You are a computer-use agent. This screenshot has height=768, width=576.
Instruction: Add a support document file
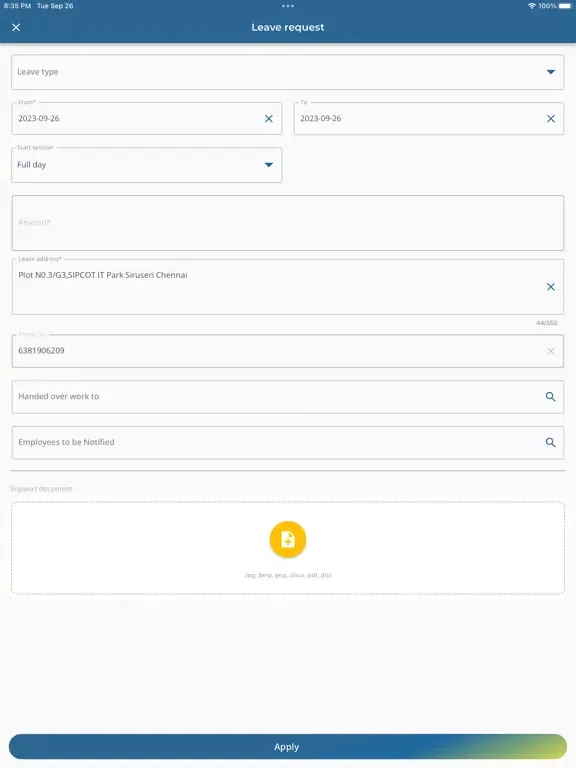point(288,539)
